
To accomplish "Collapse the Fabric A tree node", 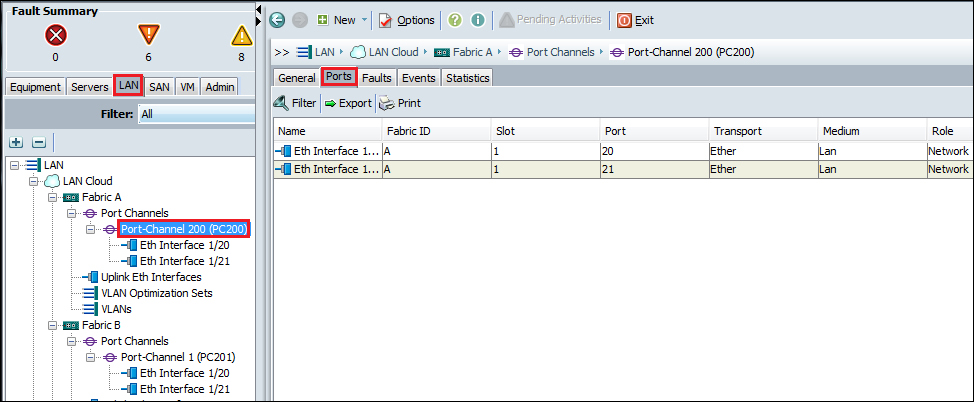I will (53, 198).
